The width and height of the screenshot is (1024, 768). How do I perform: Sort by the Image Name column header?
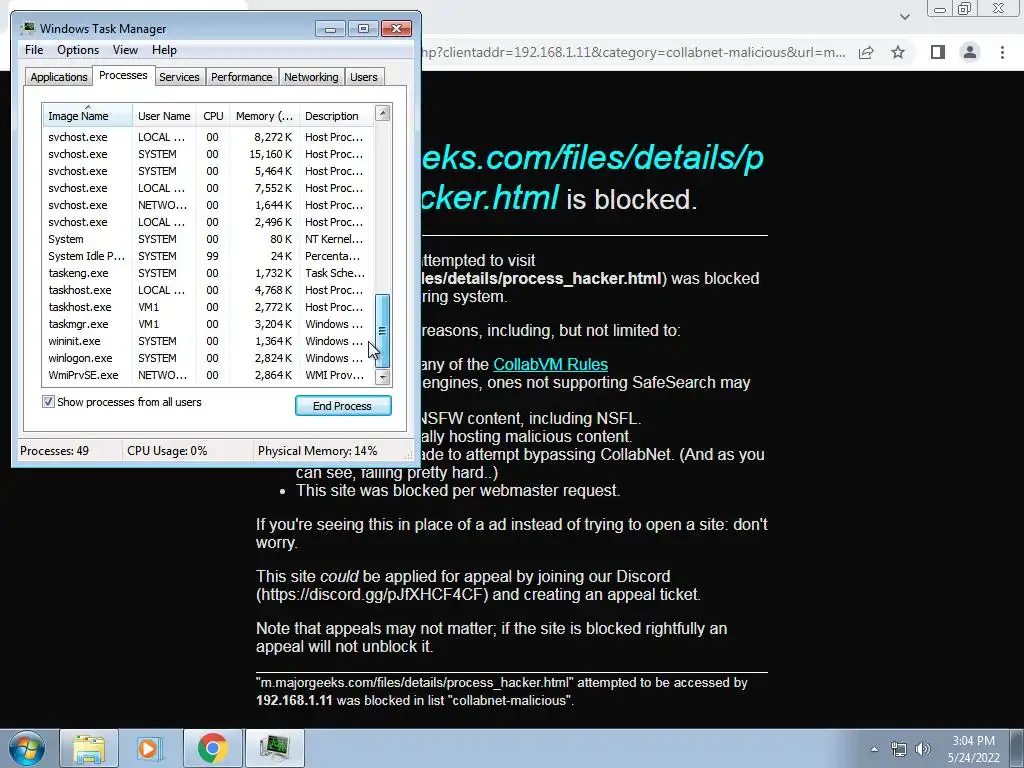point(88,116)
